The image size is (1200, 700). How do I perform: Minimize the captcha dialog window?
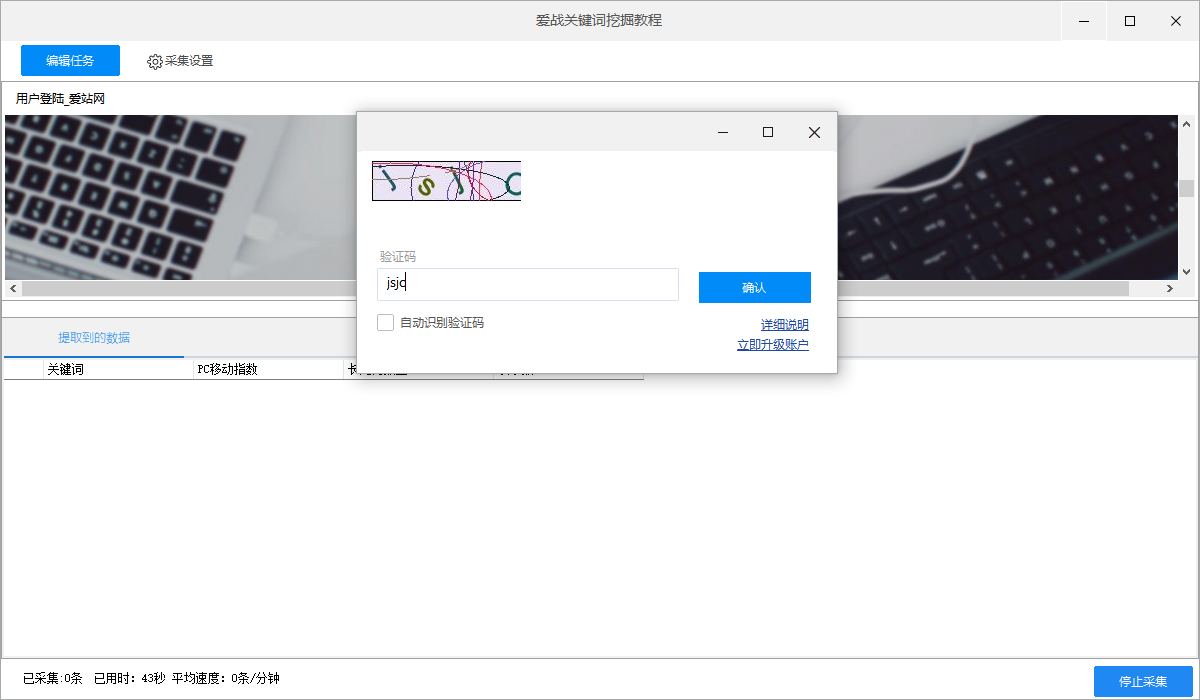click(722, 132)
